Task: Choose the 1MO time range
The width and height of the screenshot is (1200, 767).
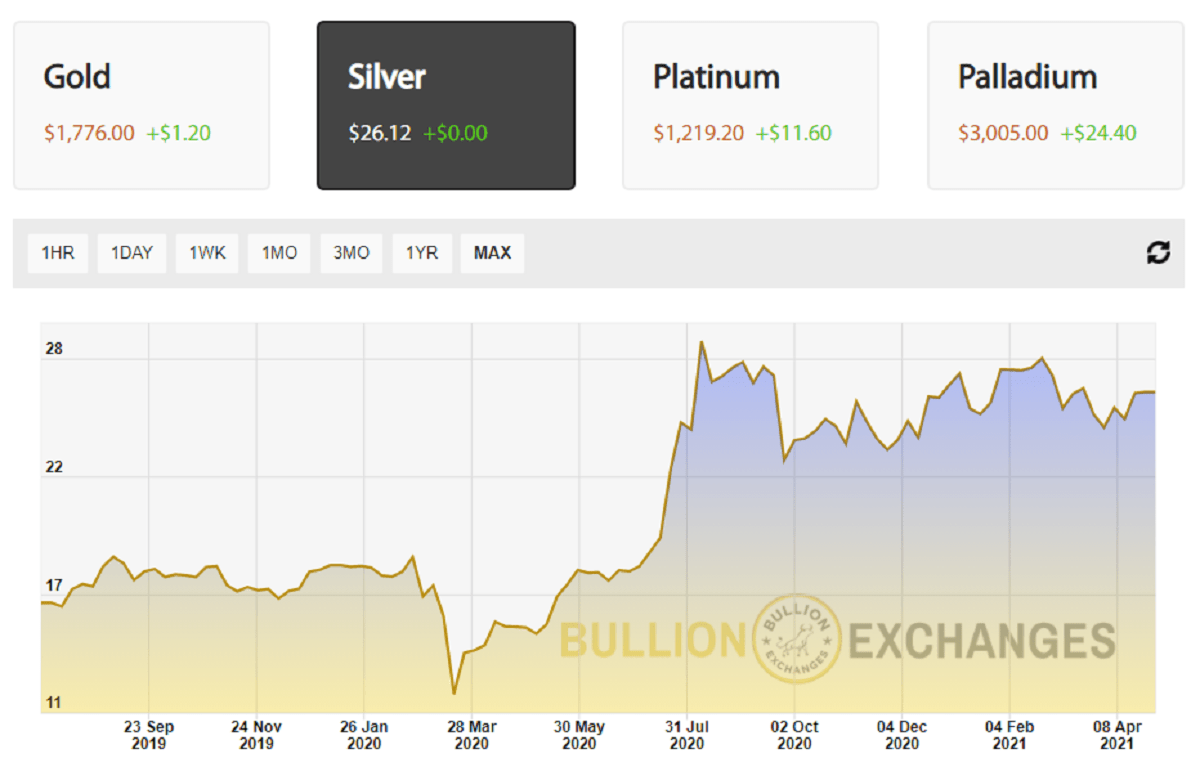Action: point(279,253)
